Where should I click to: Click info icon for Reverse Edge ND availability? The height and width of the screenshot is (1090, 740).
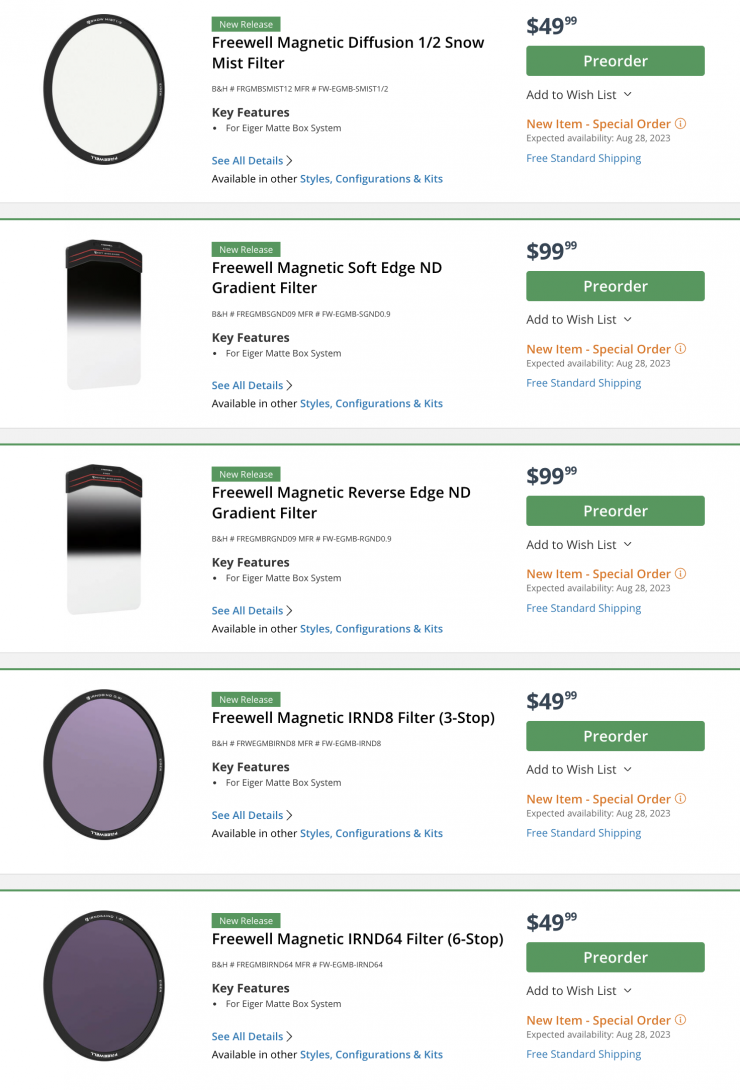tap(681, 574)
